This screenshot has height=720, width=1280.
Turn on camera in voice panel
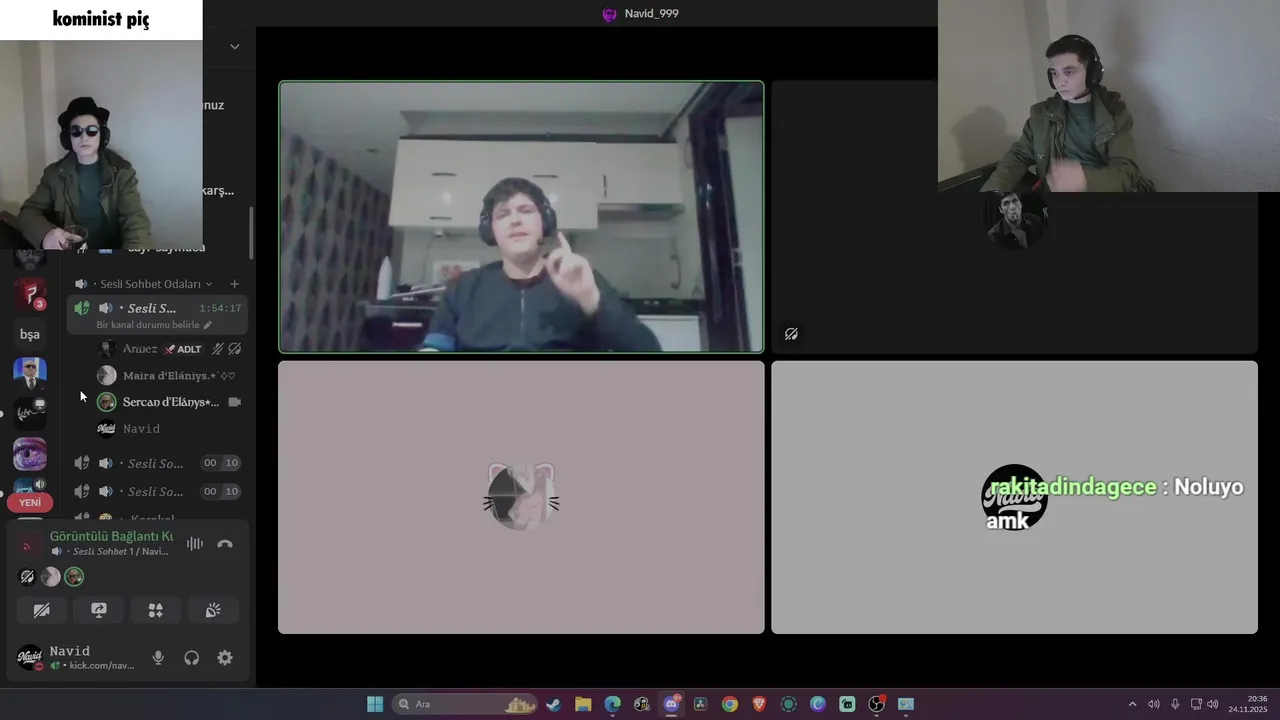(42, 610)
